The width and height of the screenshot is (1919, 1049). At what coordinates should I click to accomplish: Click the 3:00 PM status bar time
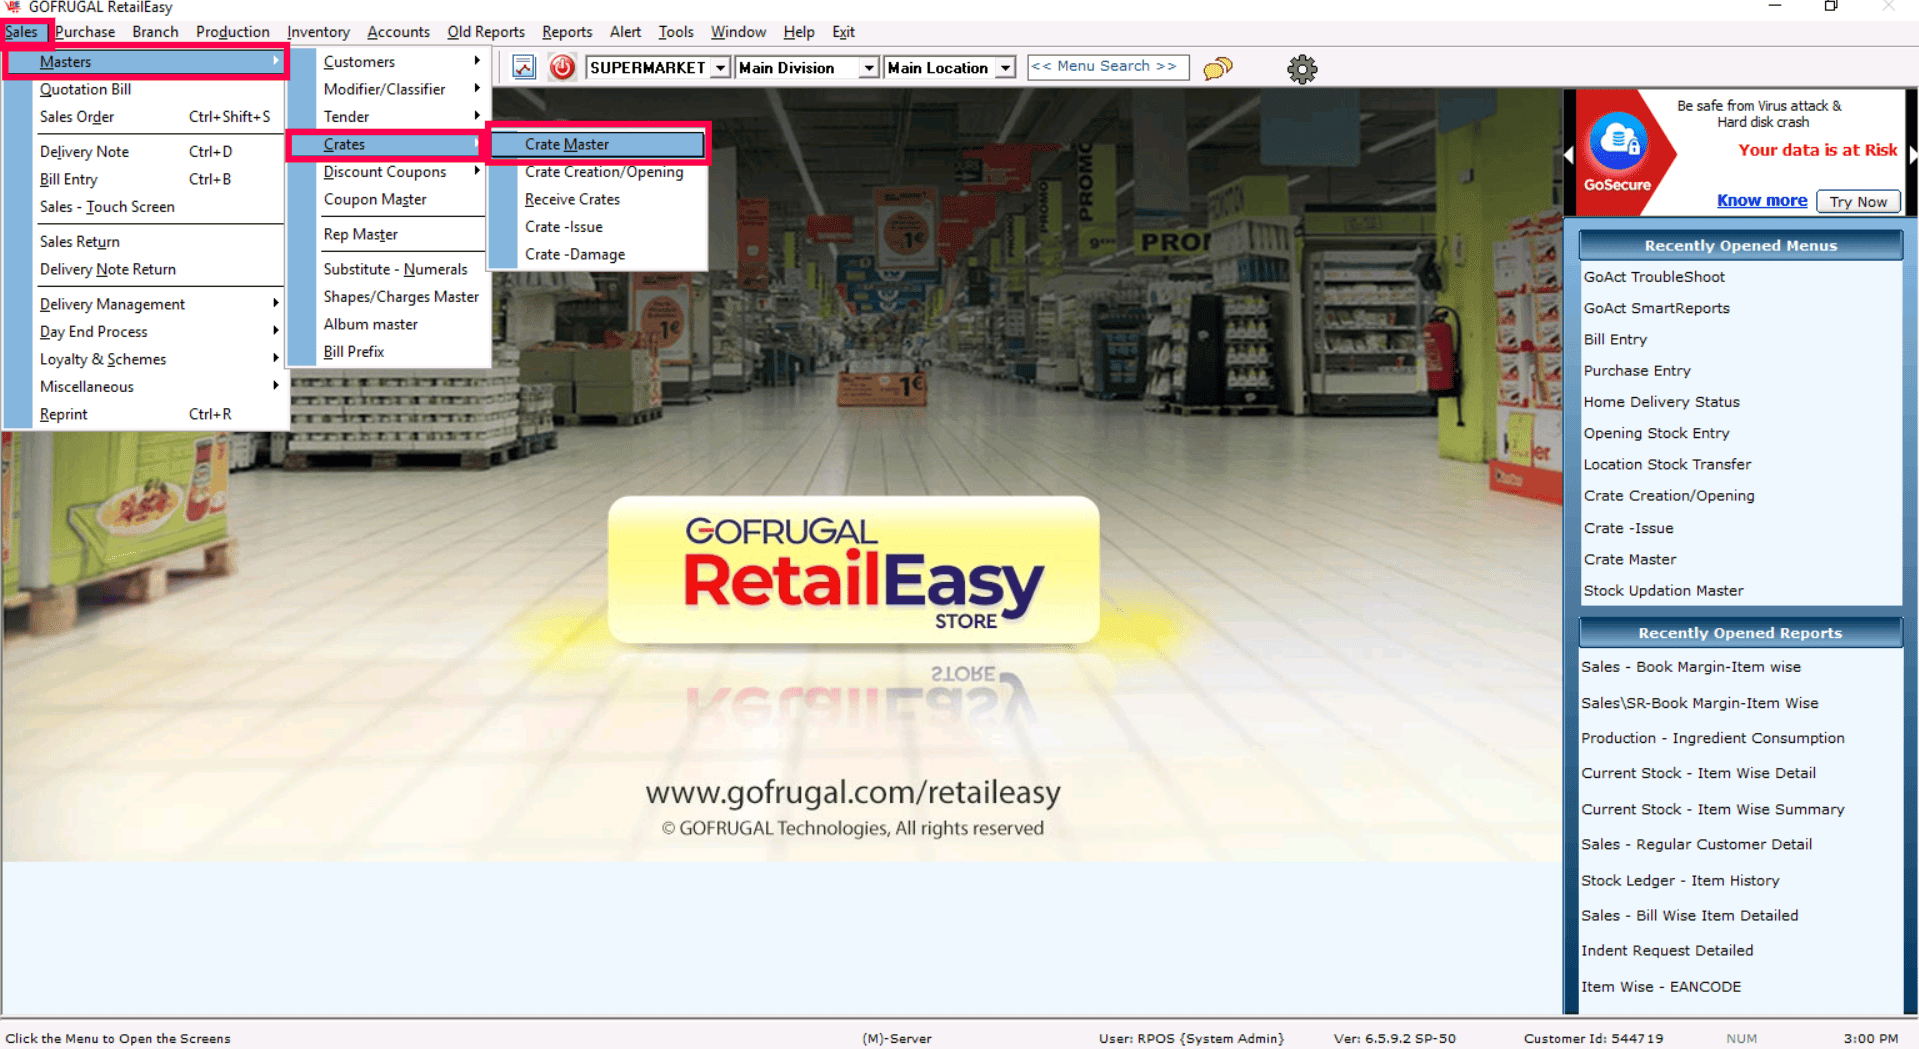pyautogui.click(x=1870, y=1039)
